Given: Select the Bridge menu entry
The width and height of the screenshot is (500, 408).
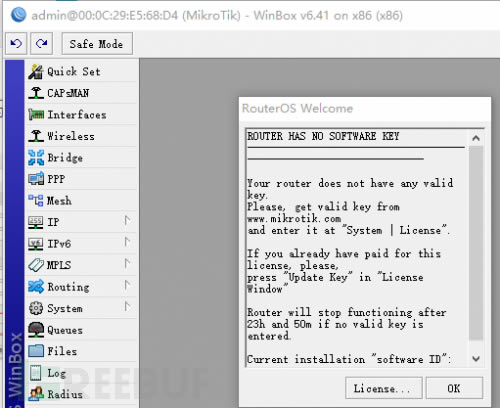Looking at the screenshot, I should tap(82, 158).
